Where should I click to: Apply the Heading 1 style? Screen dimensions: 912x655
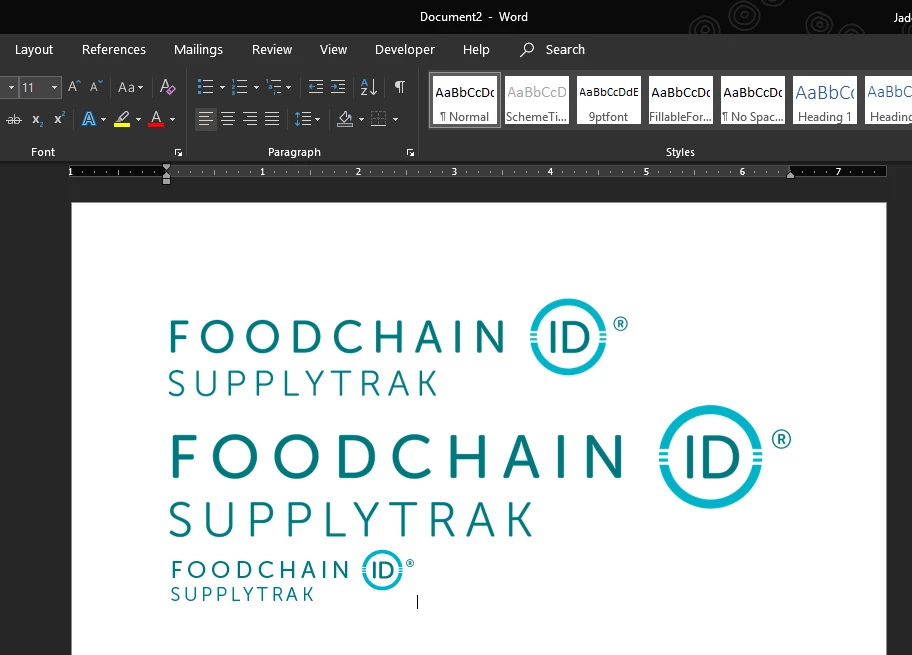coord(825,100)
